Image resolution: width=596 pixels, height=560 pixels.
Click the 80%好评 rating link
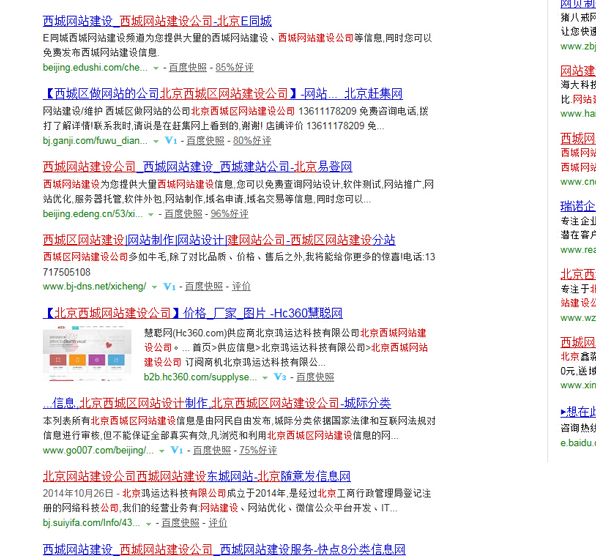pyautogui.click(x=252, y=141)
